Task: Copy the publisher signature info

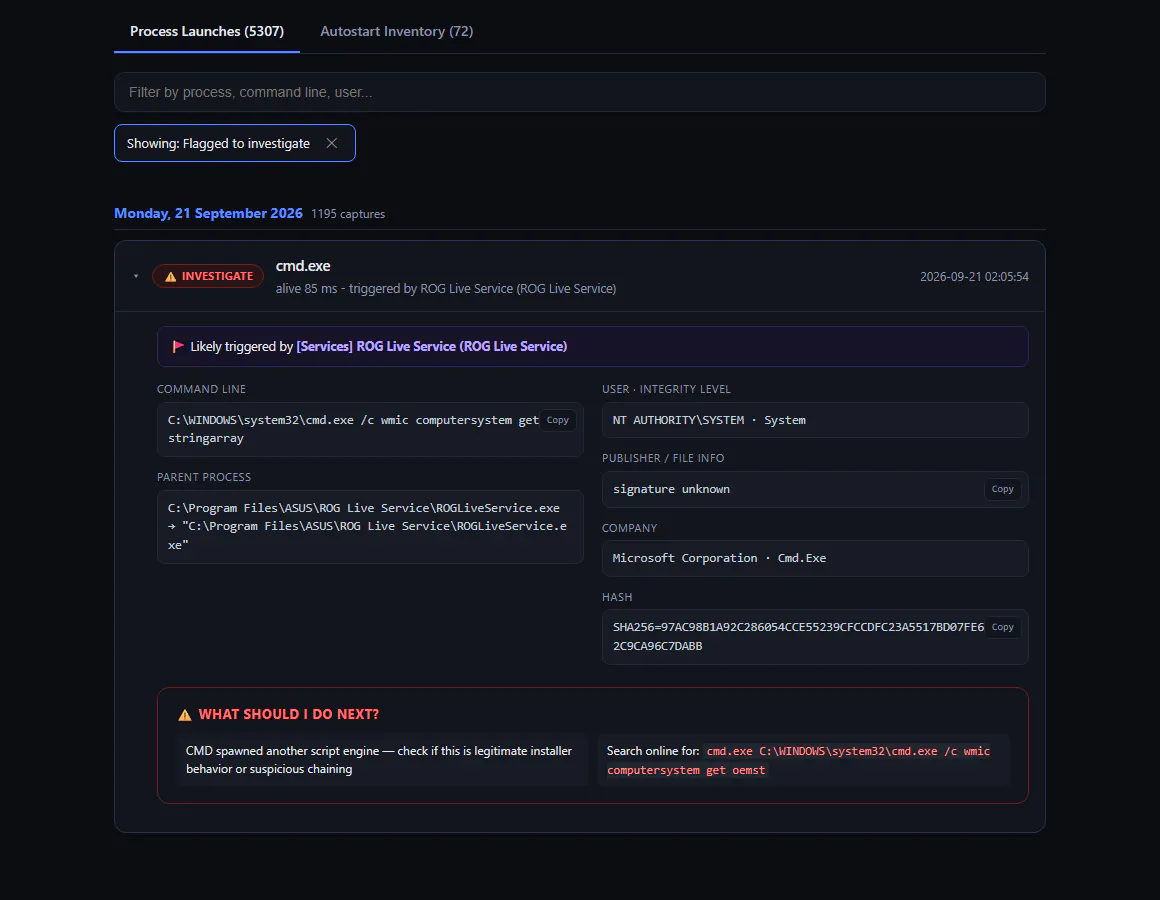Action: [1002, 489]
